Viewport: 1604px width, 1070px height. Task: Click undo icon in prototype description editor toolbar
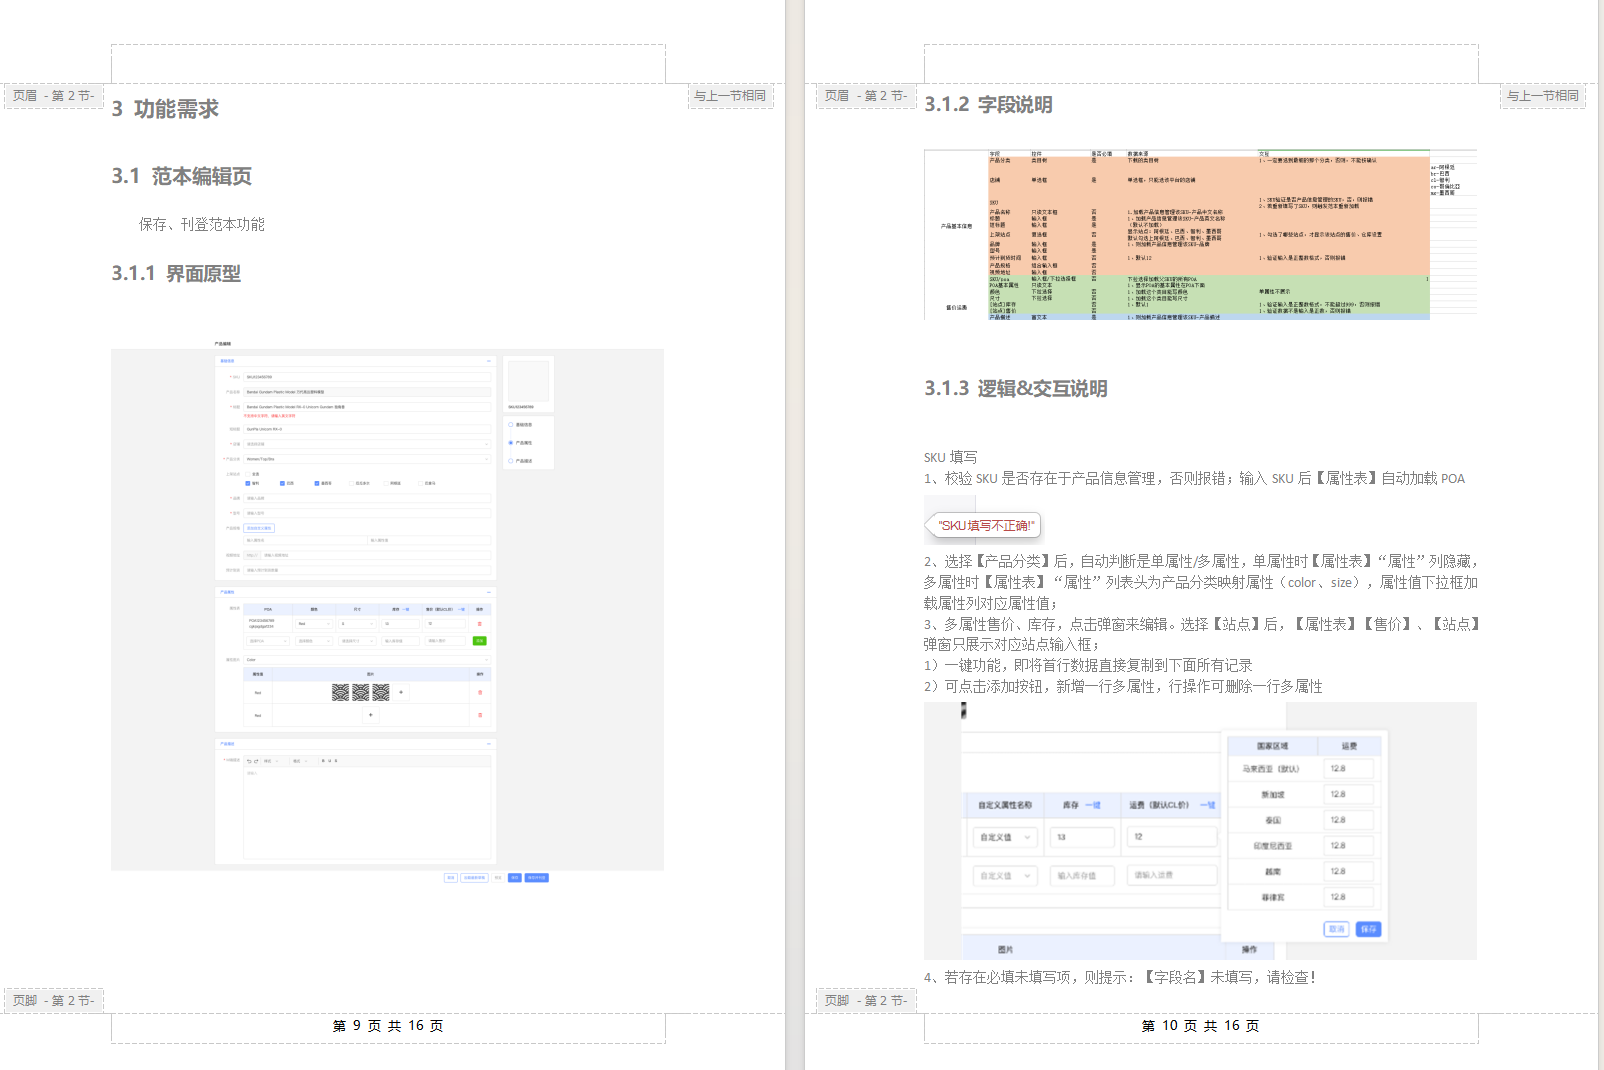click(249, 761)
